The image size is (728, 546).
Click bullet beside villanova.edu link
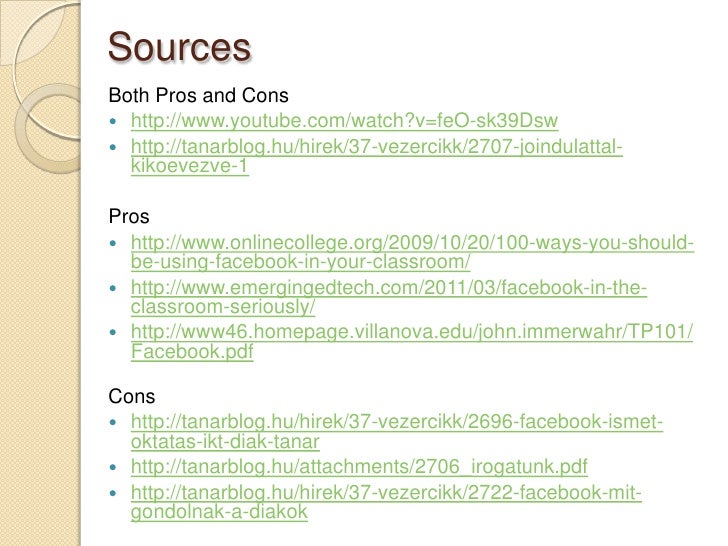(113, 332)
